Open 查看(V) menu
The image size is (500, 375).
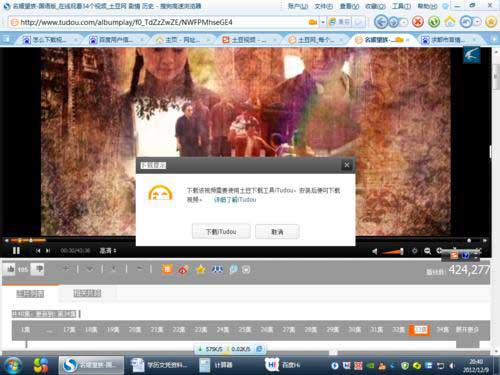point(349,6)
